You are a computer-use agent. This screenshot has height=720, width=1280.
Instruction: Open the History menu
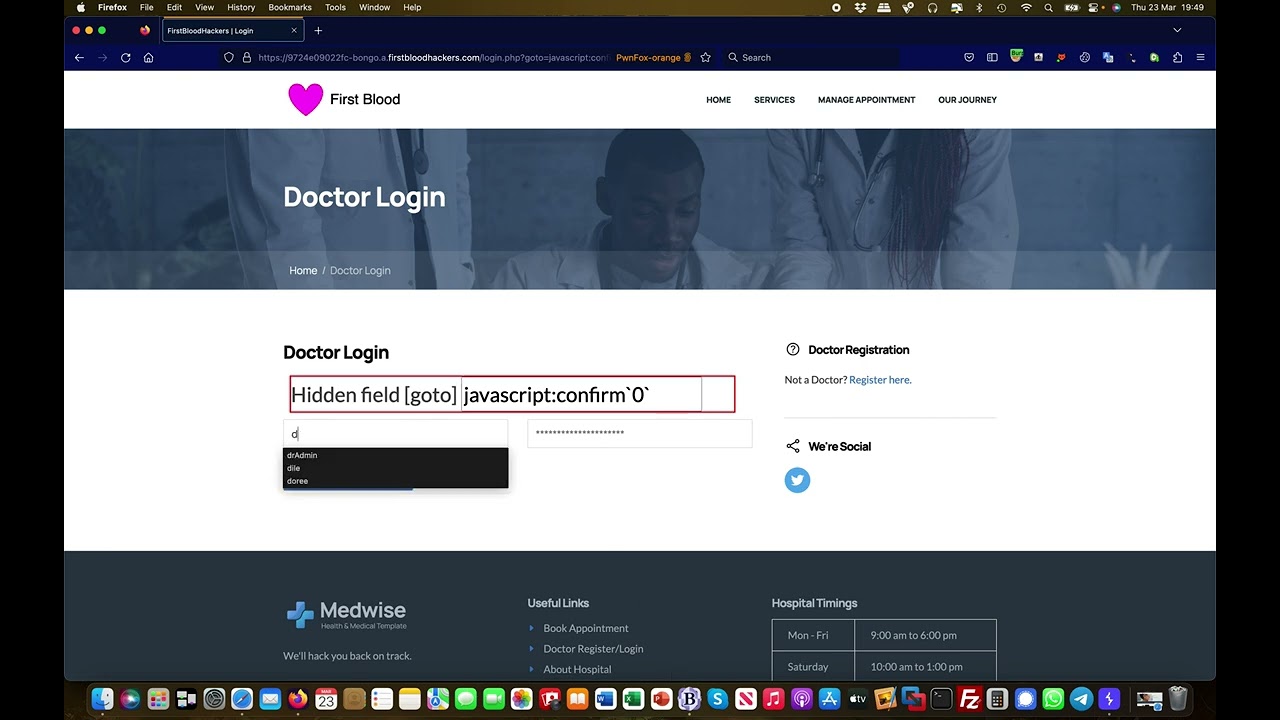click(241, 7)
